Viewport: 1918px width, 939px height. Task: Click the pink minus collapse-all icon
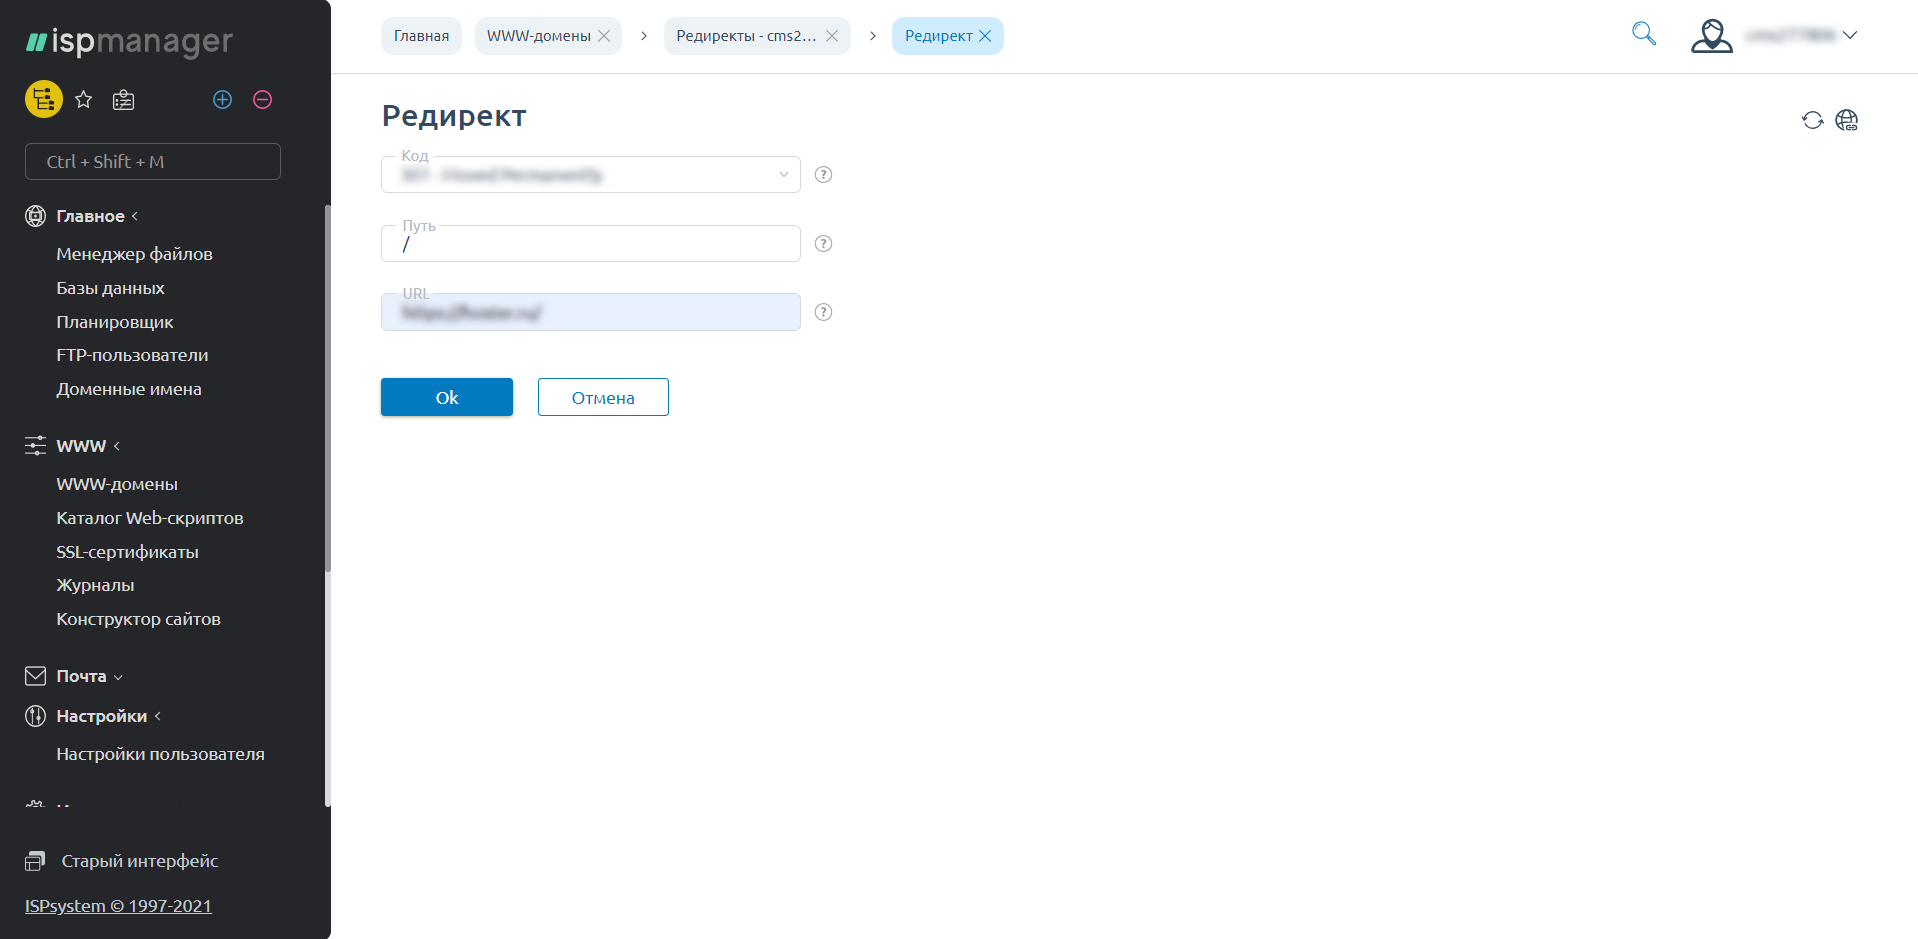coord(262,99)
